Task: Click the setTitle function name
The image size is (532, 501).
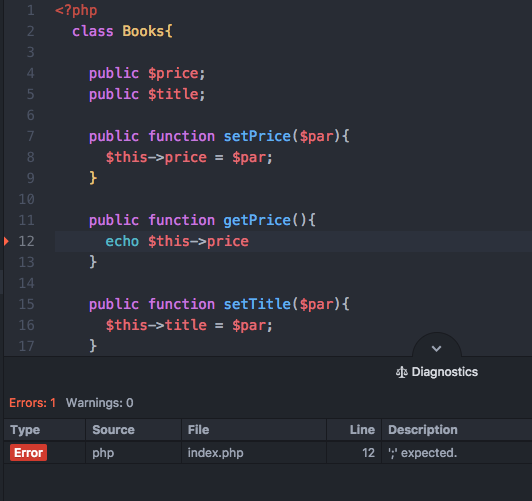Action: click(x=257, y=304)
